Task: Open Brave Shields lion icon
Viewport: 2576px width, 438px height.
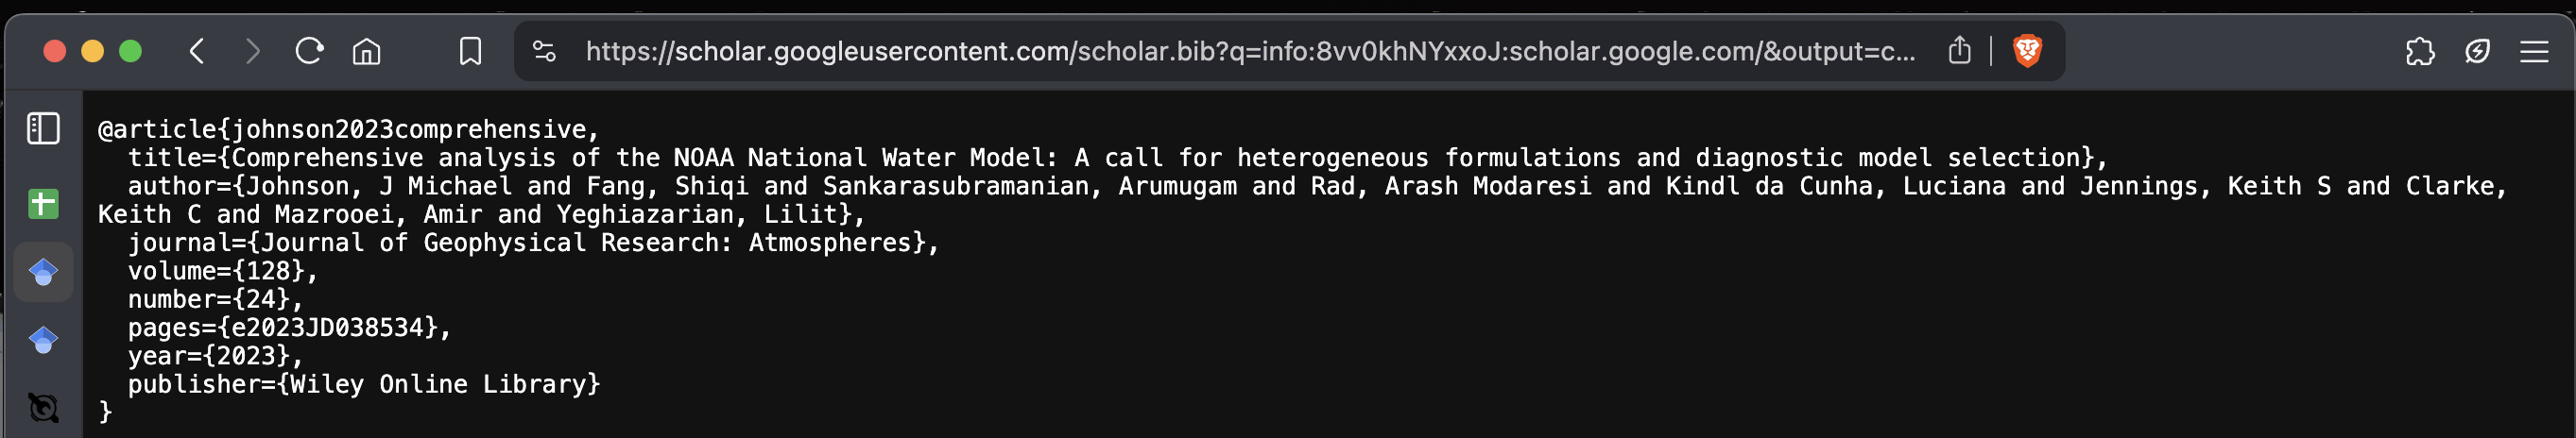Action: pyautogui.click(x=2027, y=50)
